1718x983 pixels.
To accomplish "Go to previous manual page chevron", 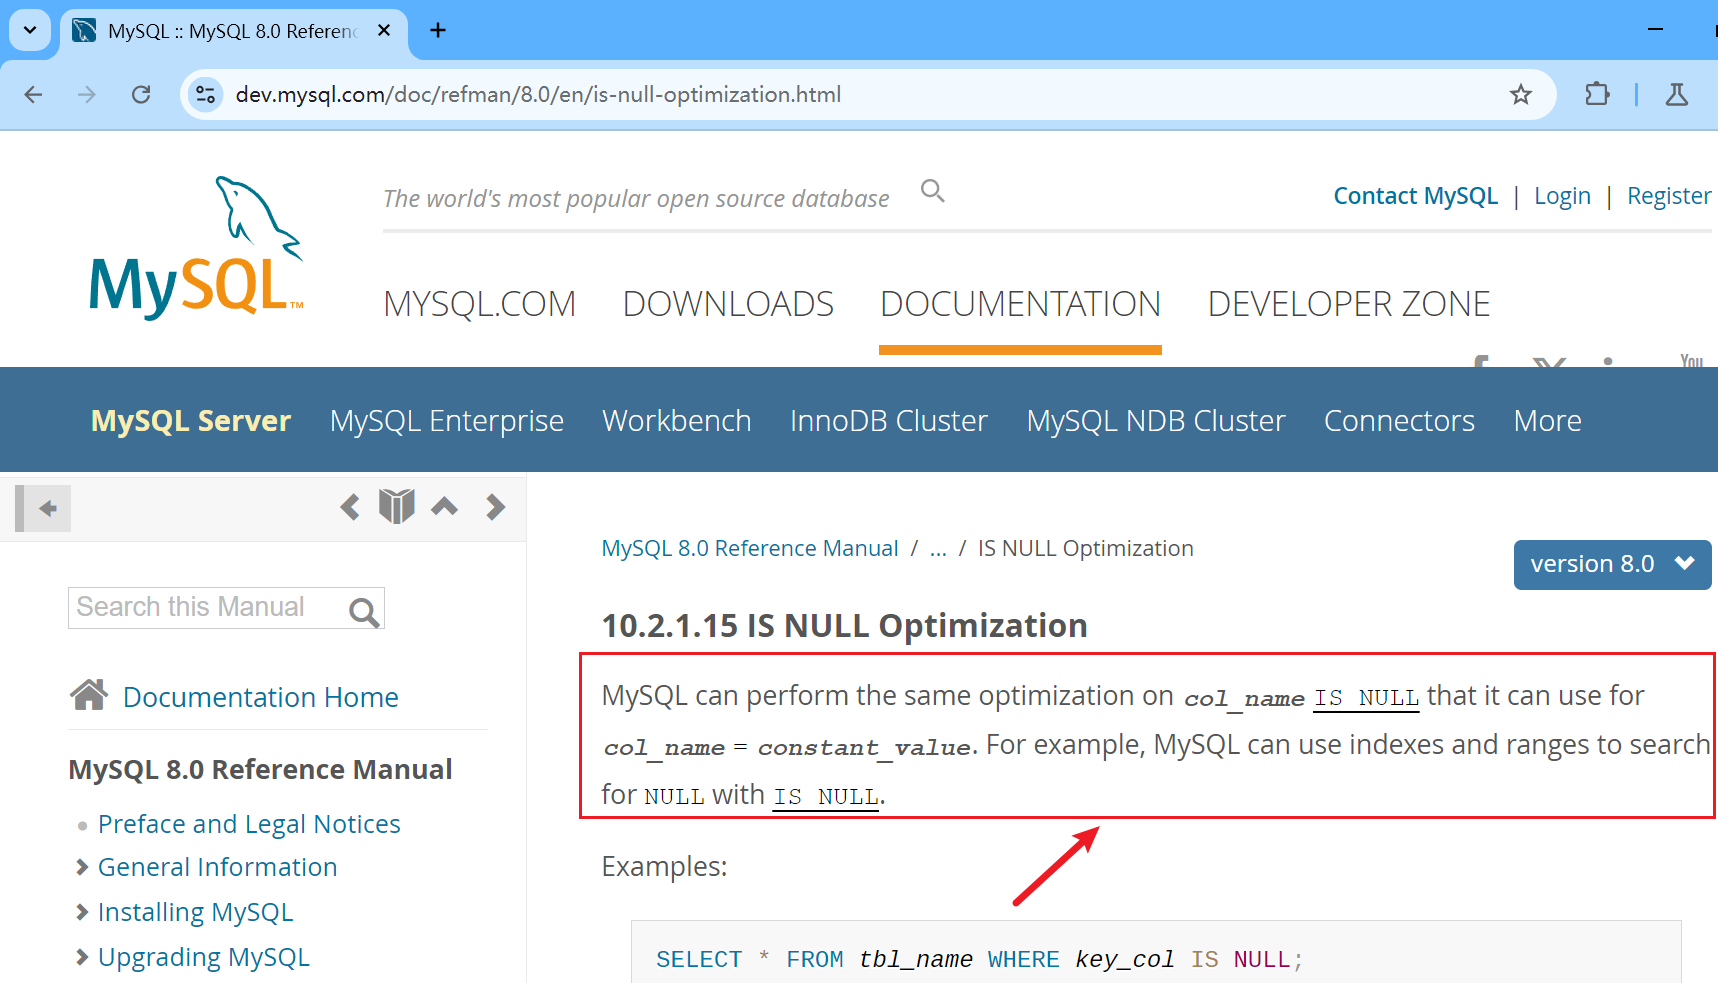I will [350, 507].
